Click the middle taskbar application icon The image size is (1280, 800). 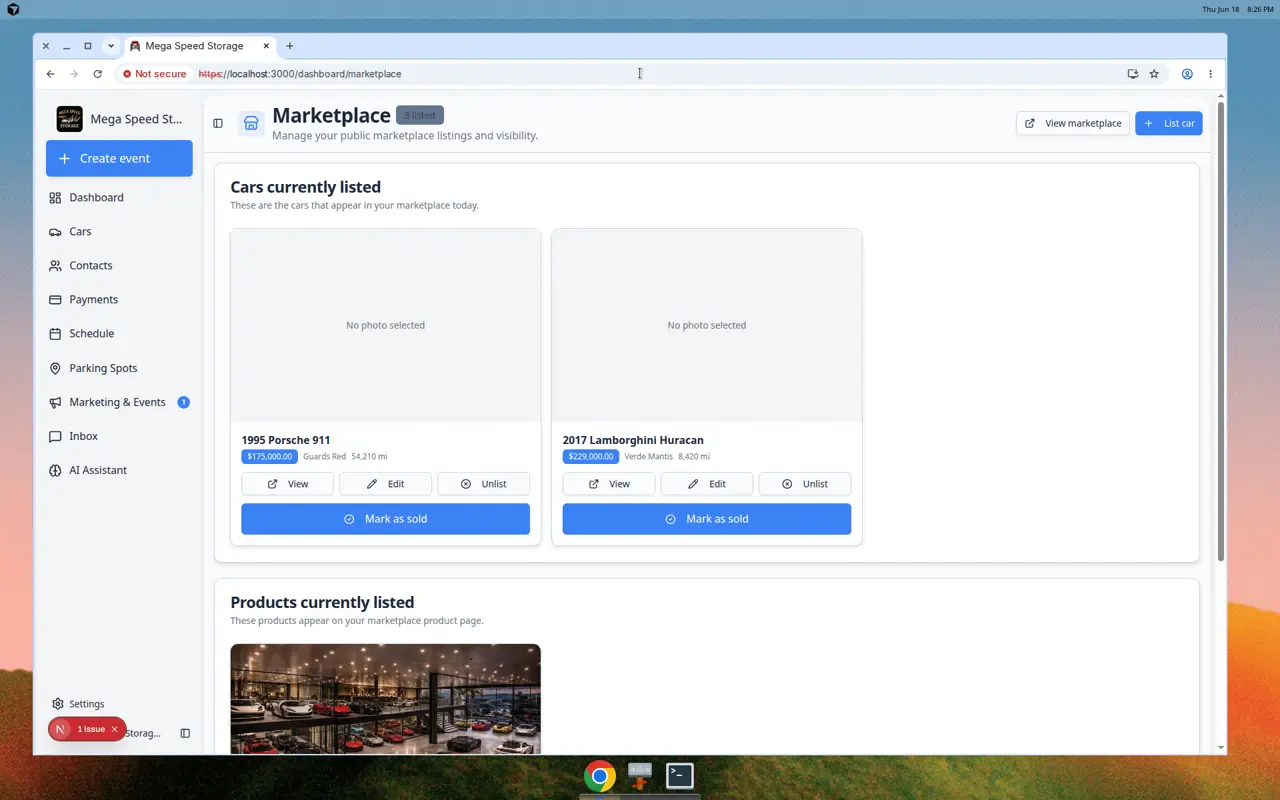pos(640,776)
